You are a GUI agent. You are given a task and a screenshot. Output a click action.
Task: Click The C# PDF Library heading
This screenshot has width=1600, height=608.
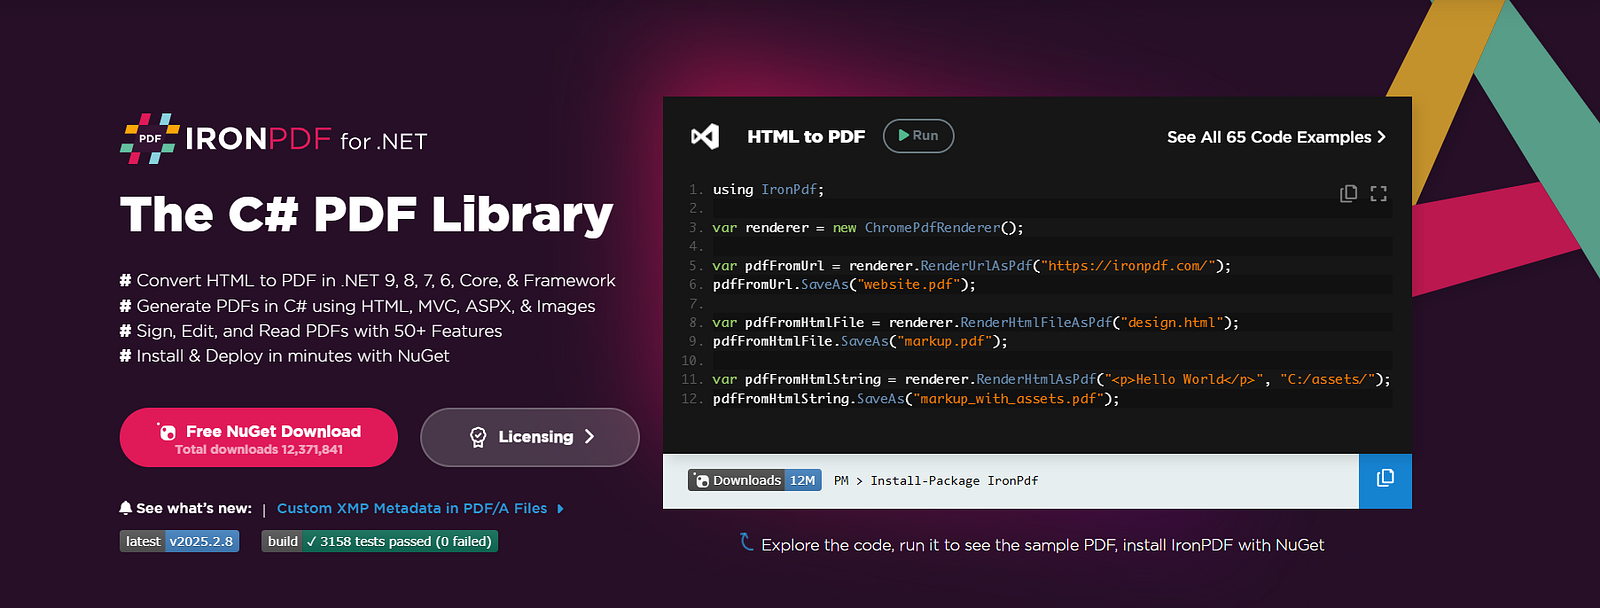pyautogui.click(x=366, y=215)
